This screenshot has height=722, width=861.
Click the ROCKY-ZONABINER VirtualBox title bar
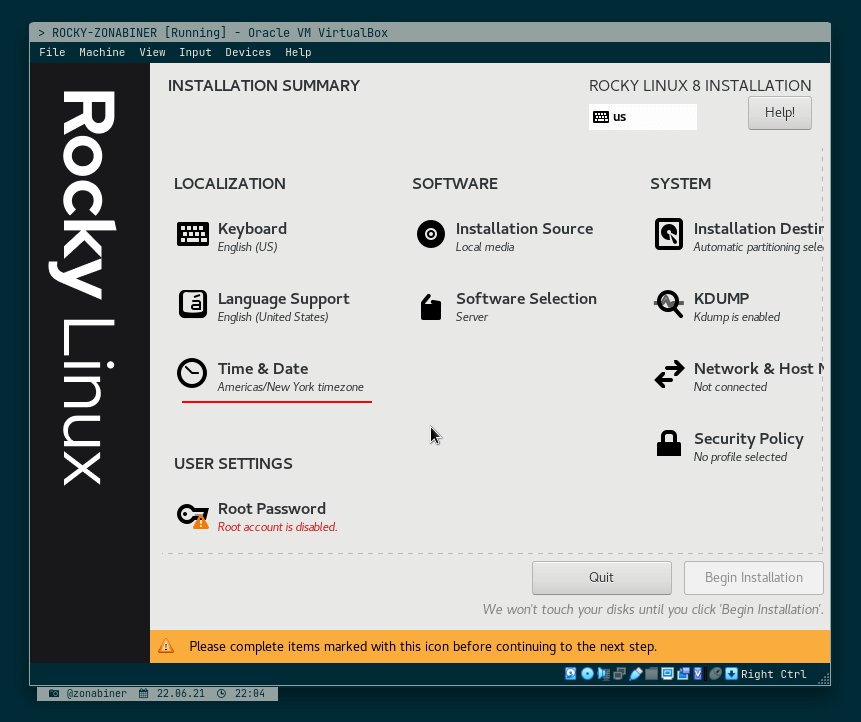point(430,32)
